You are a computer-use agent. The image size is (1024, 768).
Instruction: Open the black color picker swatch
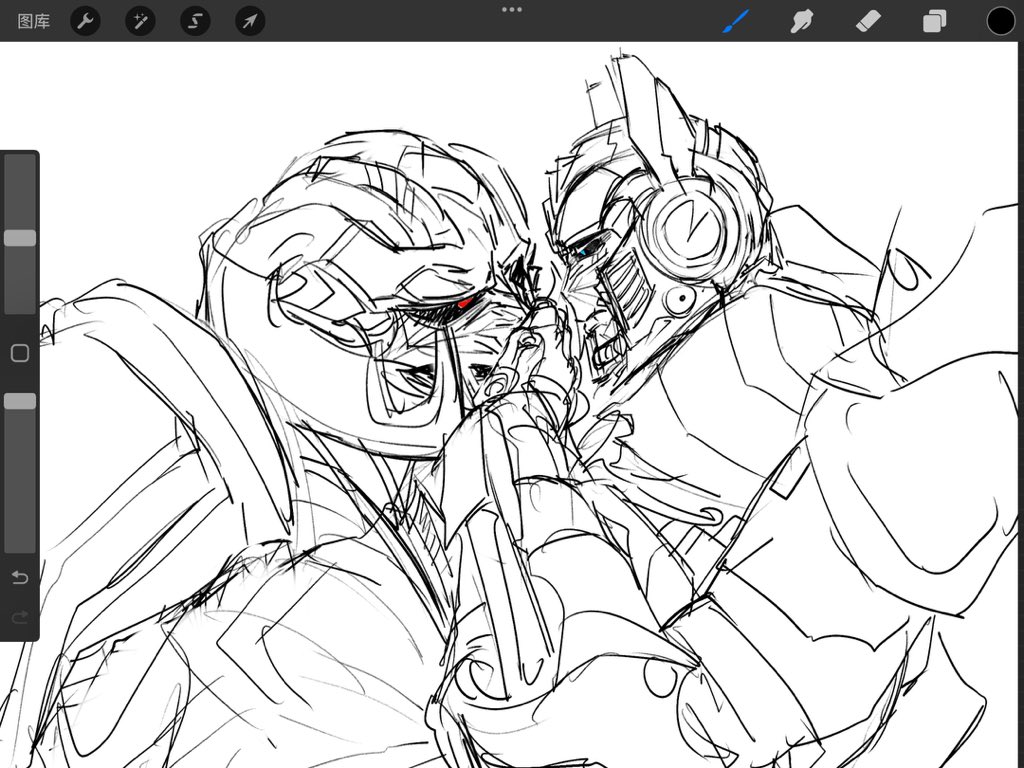coord(1000,21)
